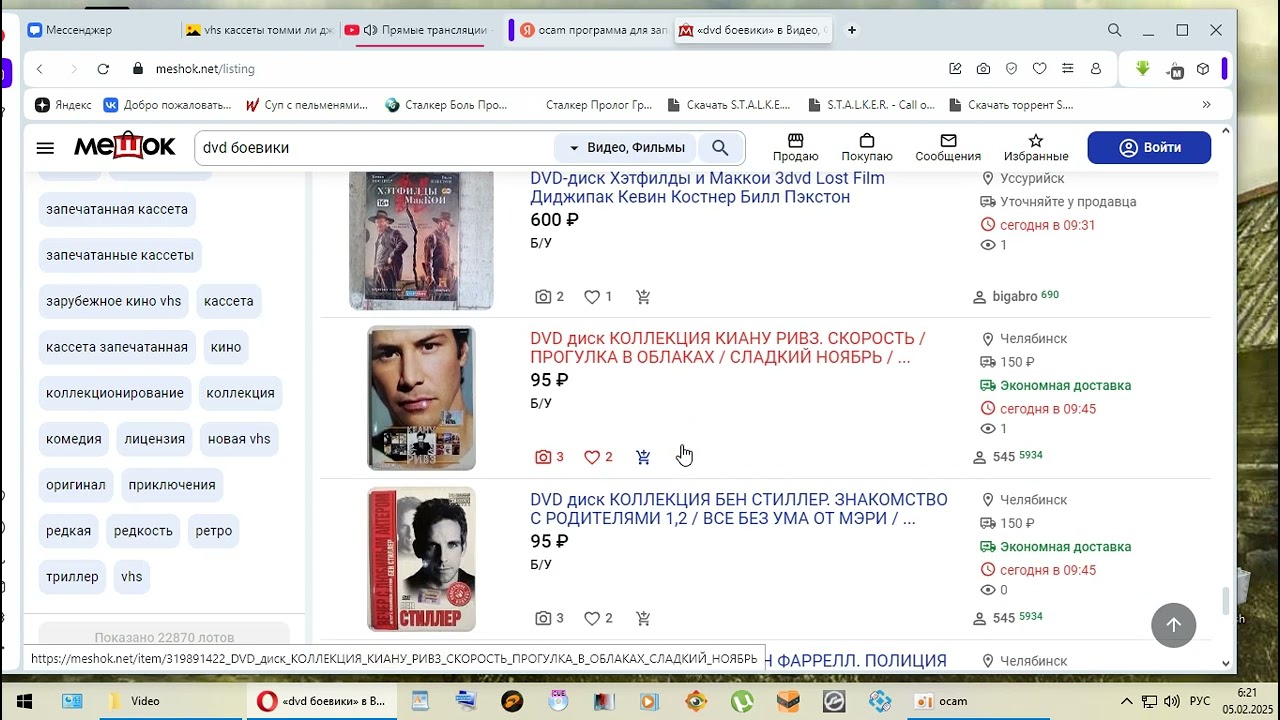Open the Видео, Фильмы category dropdown

click(x=627, y=148)
